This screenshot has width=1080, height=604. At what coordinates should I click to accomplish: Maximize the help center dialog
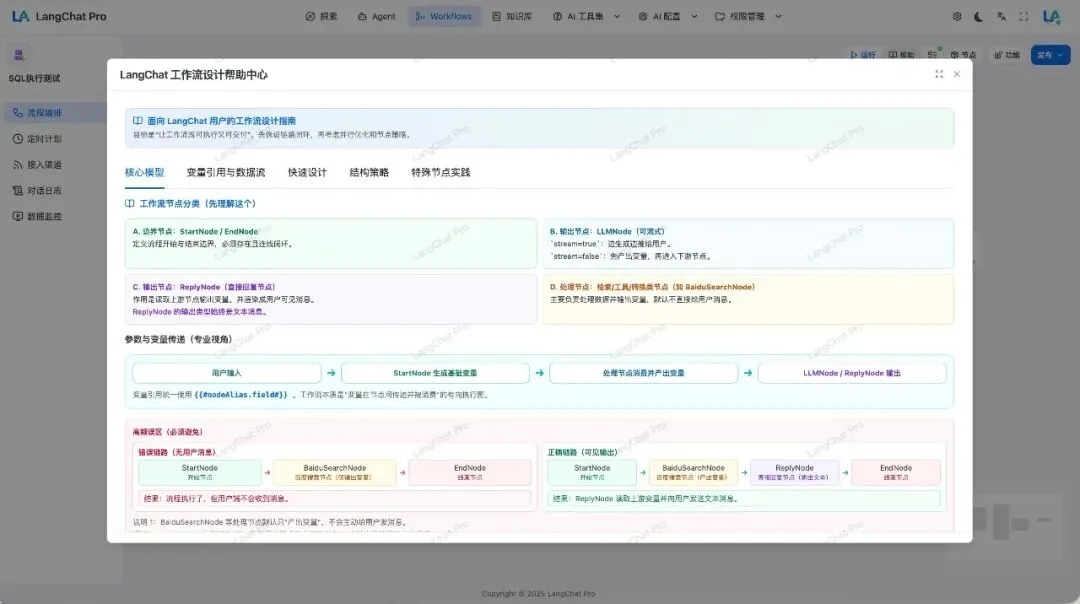(x=939, y=74)
